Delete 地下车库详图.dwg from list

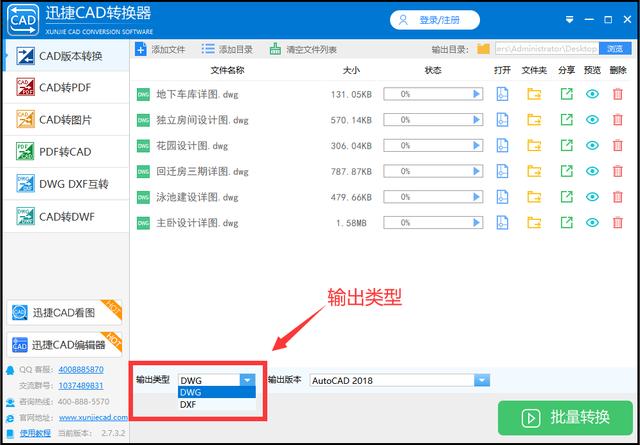[618, 94]
